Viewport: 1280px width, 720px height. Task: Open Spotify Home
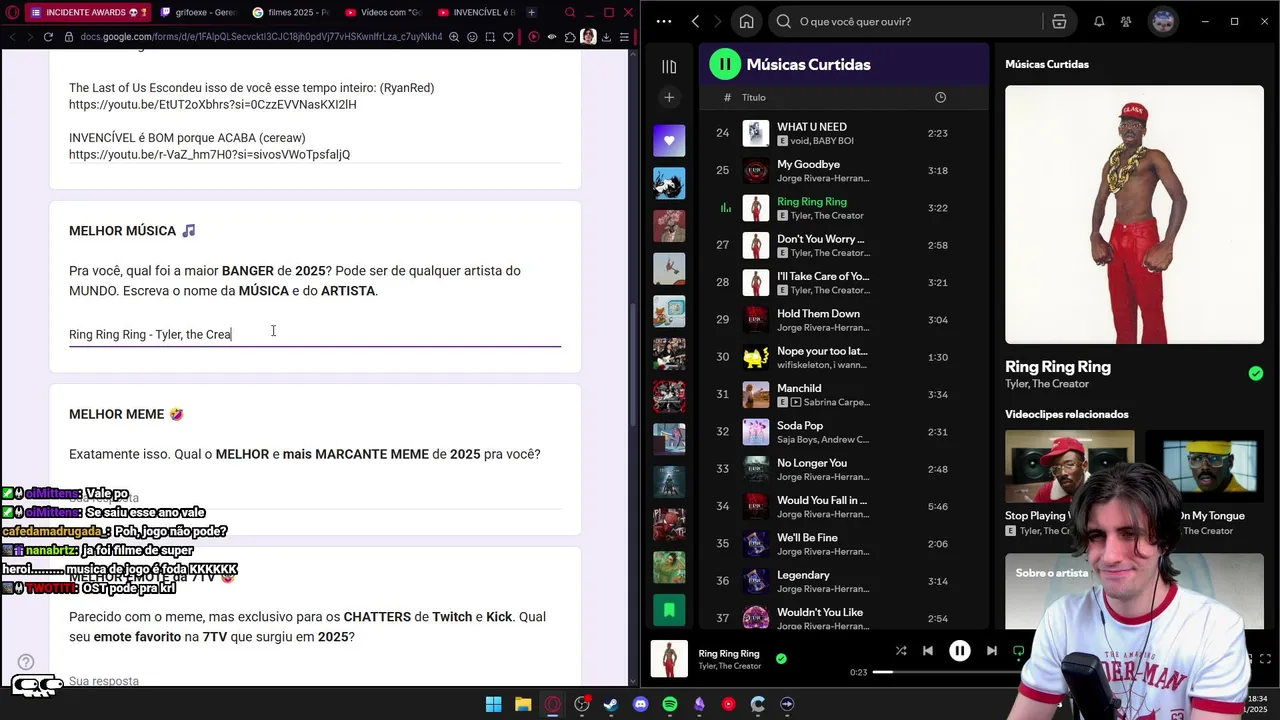[746, 21]
